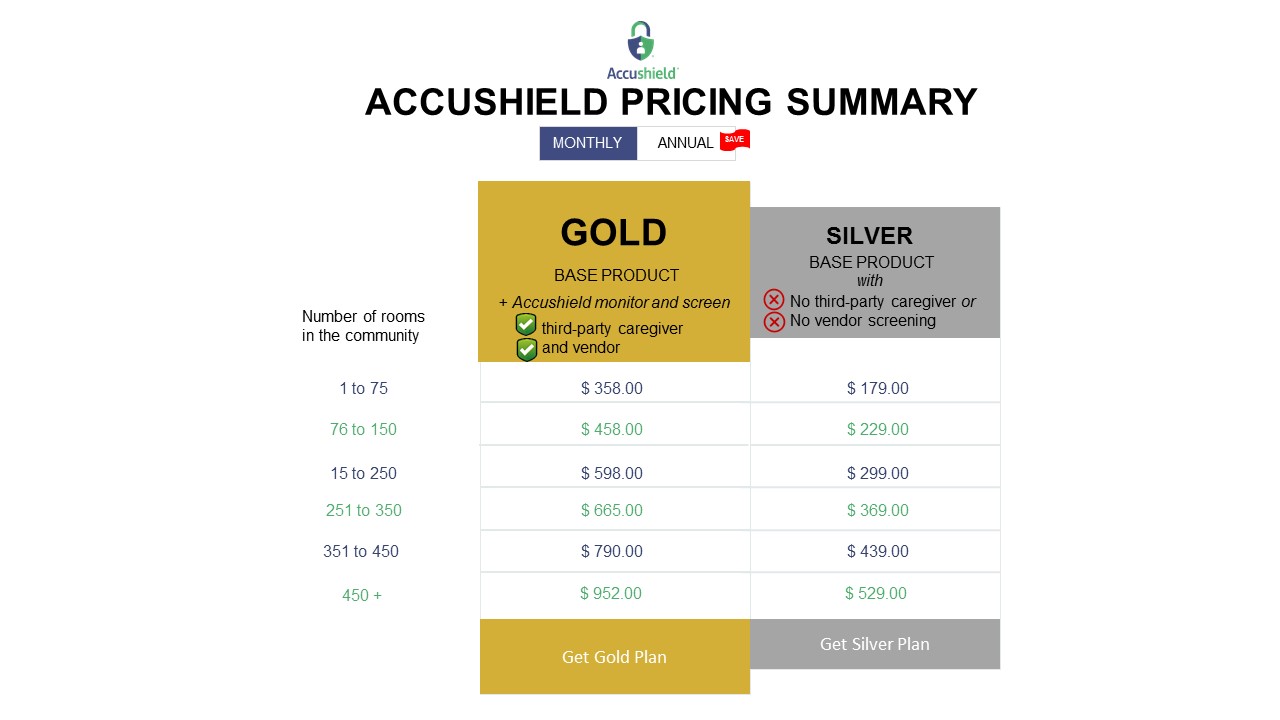Click the Gold $ 358.00 price cell
1280x720 pixels.
click(612, 388)
